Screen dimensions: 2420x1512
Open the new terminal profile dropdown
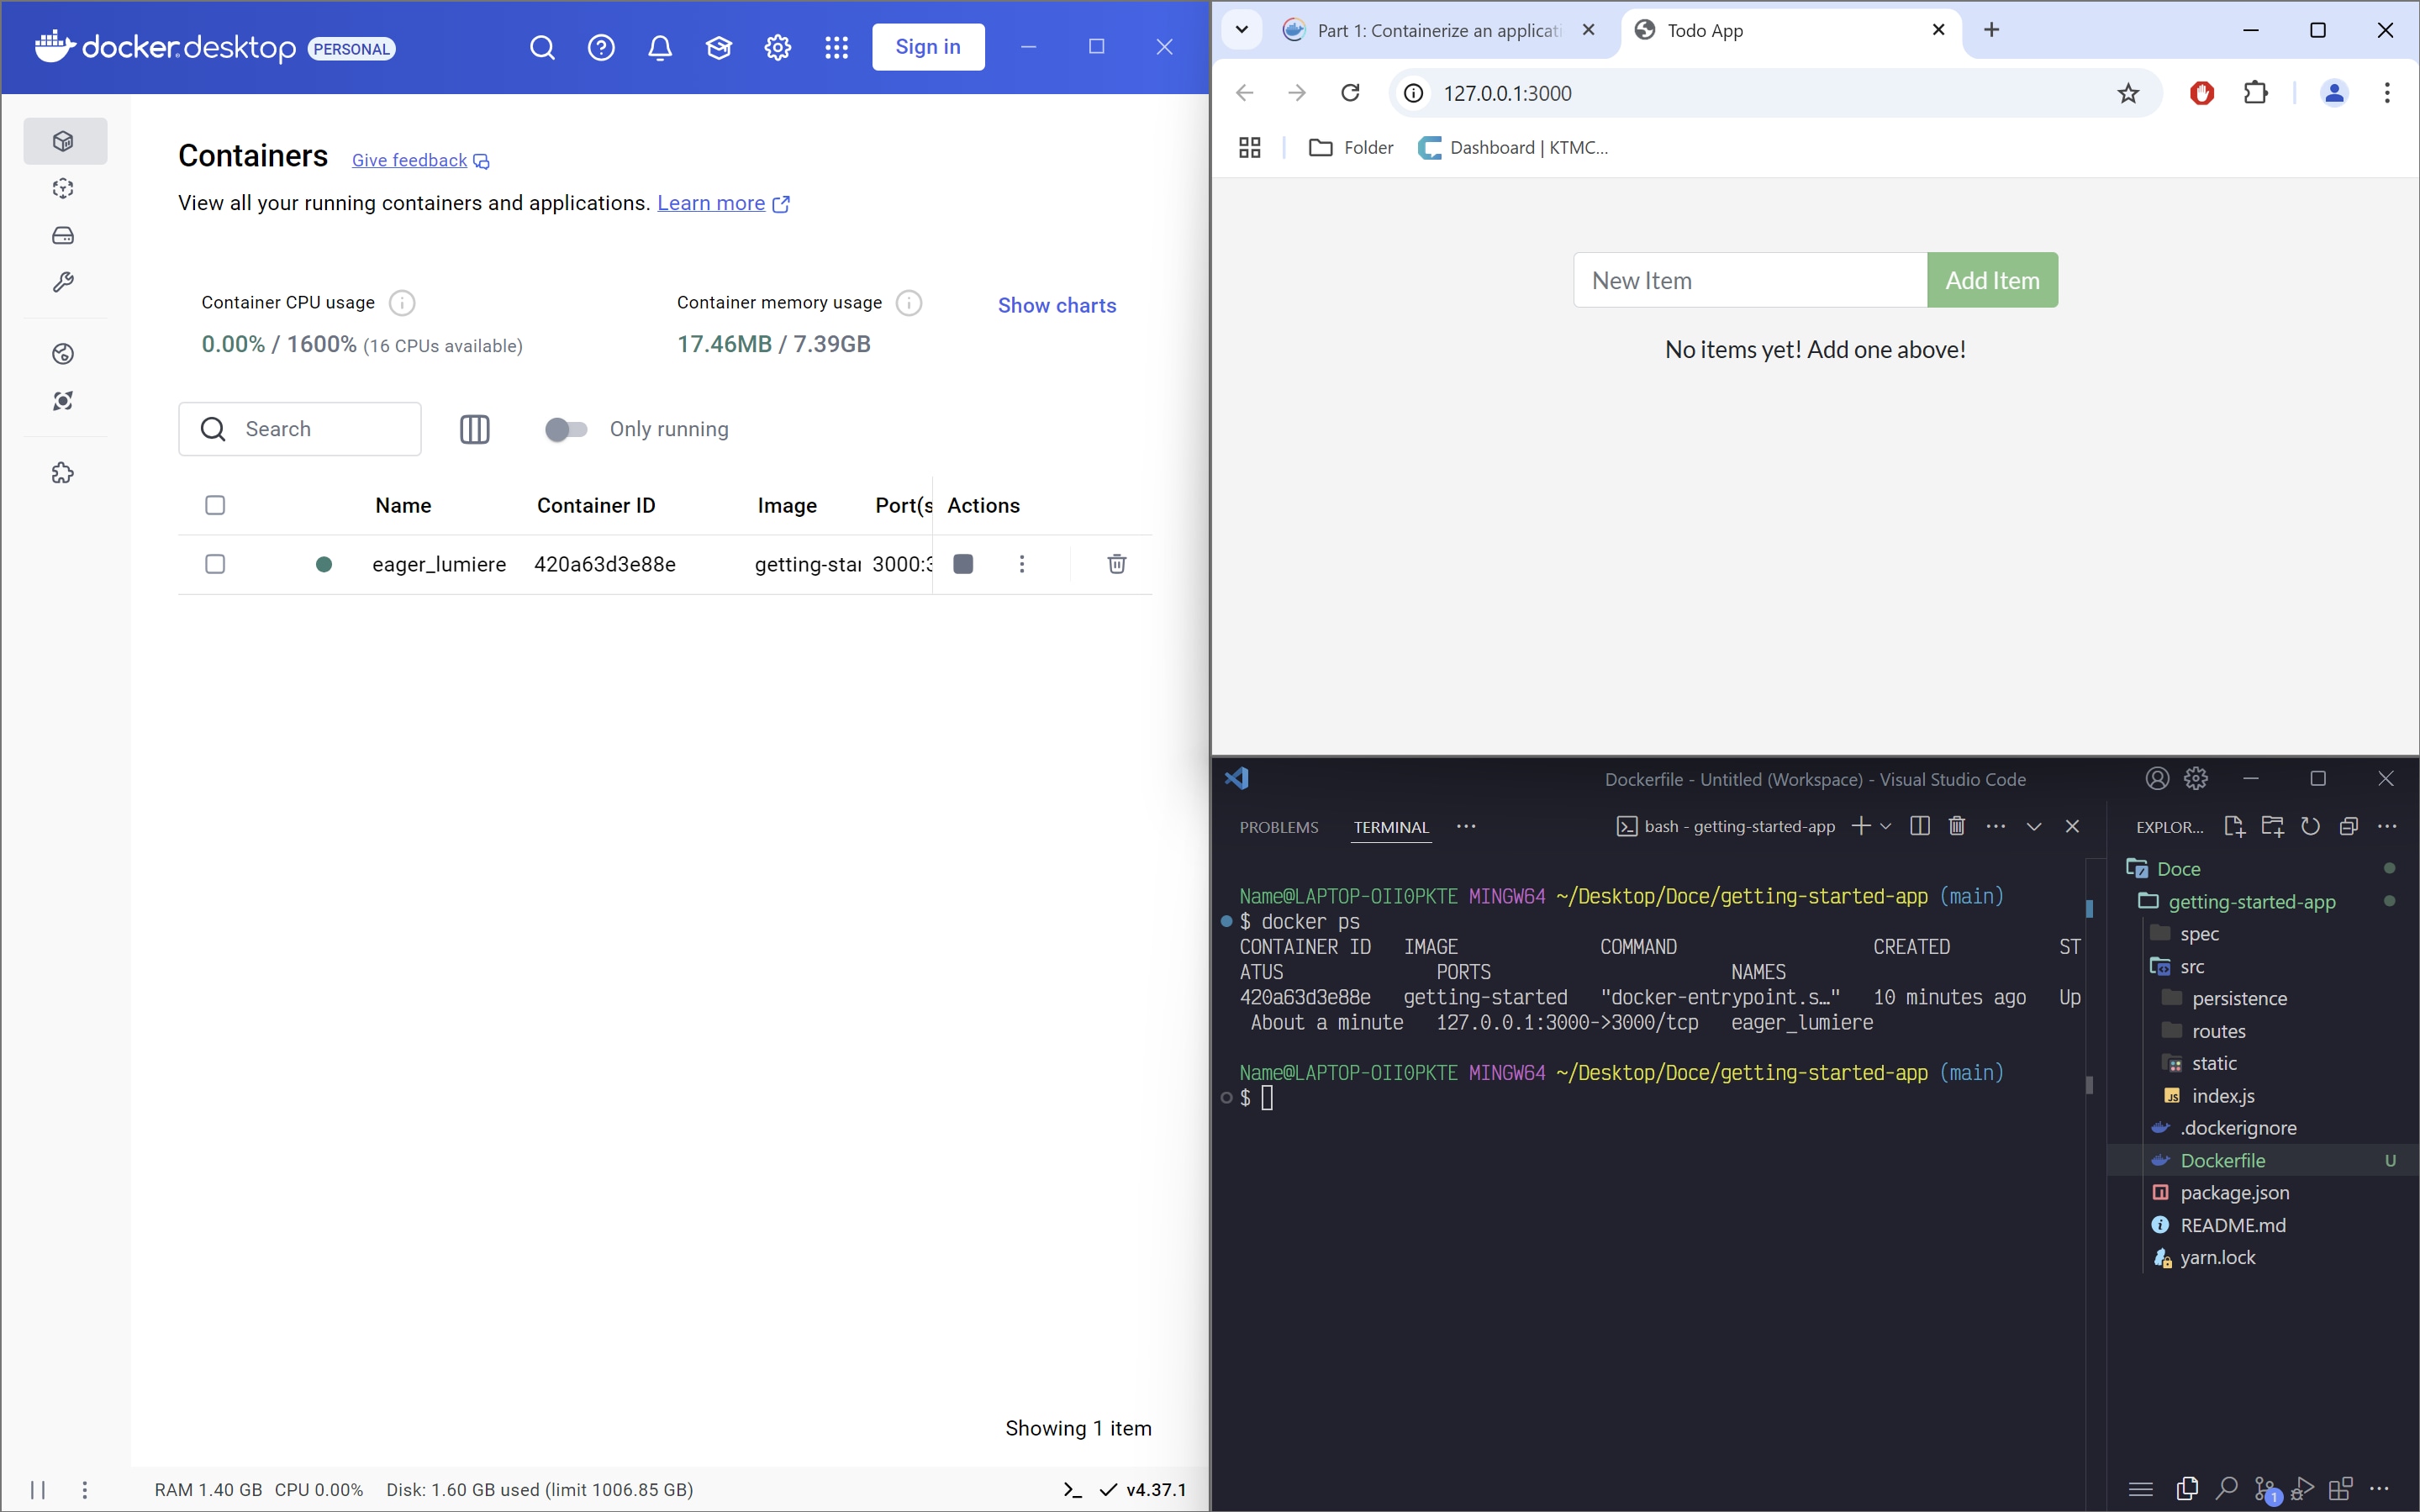(1886, 826)
